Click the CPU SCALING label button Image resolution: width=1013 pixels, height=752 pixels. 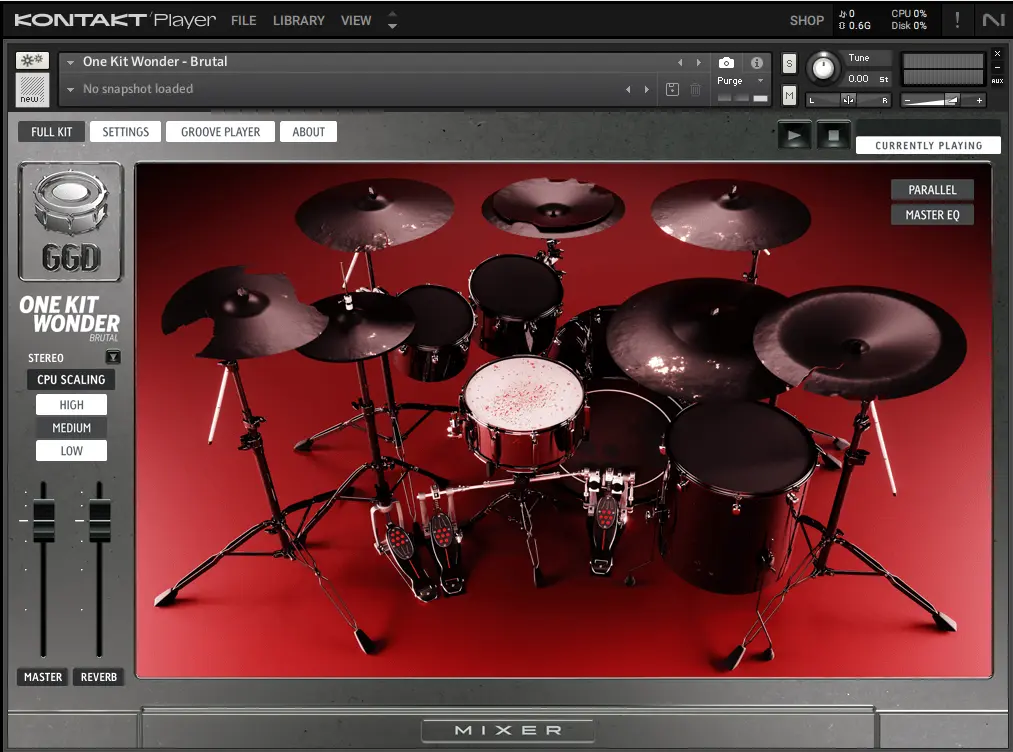pyautogui.click(x=71, y=379)
